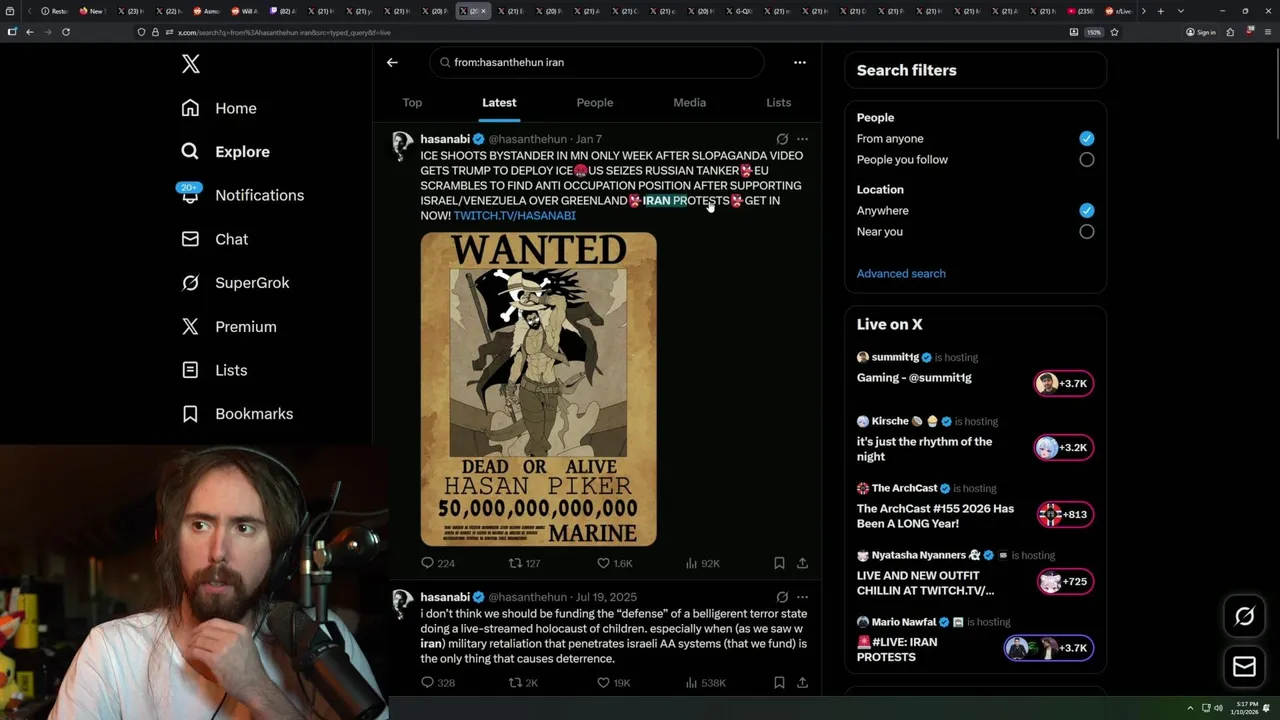Screen dimensions: 1280x720
Task: Open the browser hamburger menu
Action: coord(1269,32)
